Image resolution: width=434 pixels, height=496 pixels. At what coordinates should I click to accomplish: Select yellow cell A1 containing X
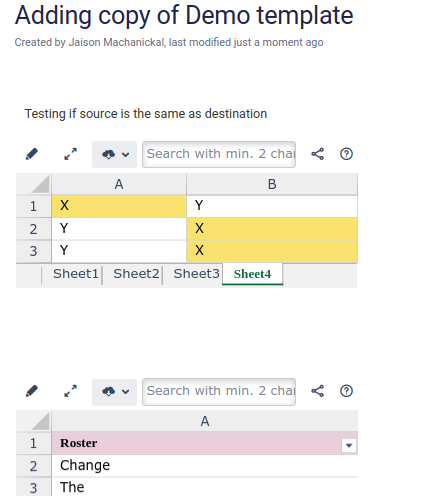119,206
